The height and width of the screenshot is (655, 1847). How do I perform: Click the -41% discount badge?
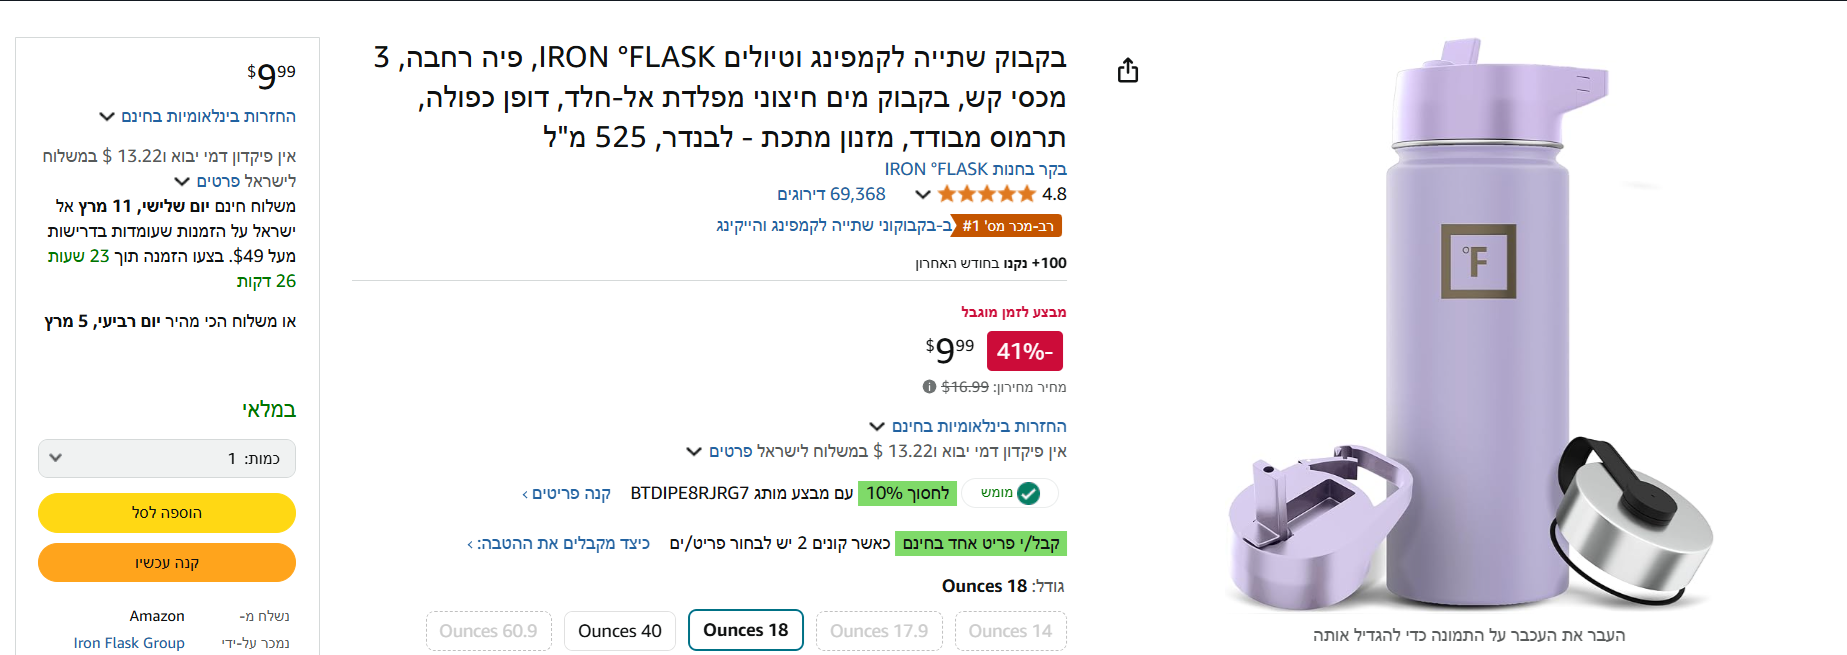(x=1024, y=351)
